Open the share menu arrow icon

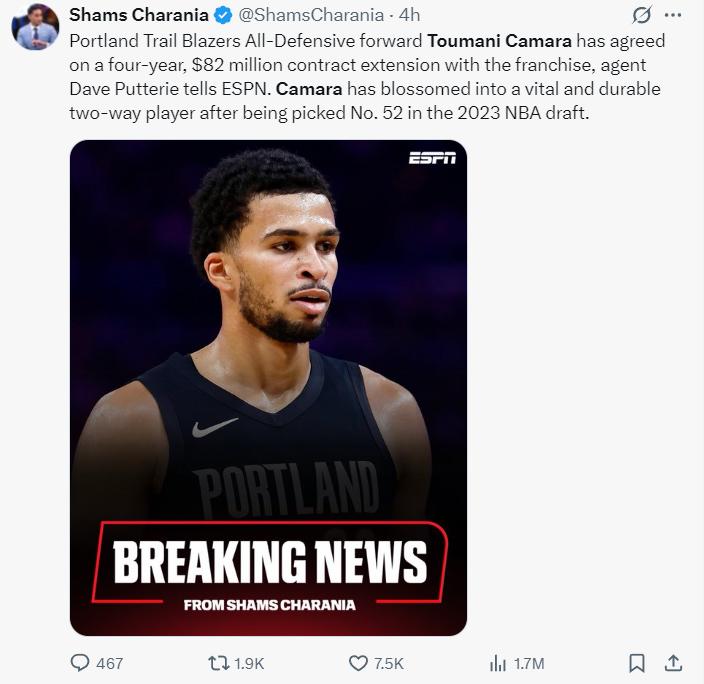pos(673,662)
